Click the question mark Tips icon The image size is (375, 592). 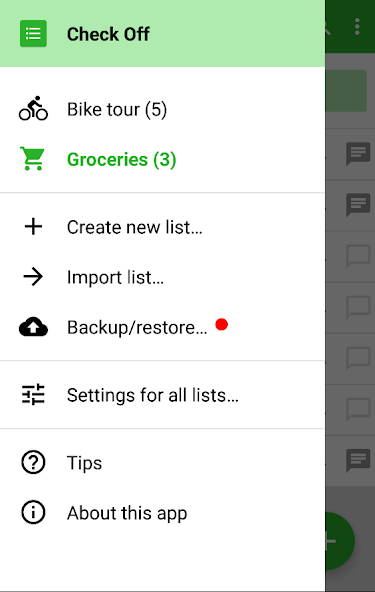pyautogui.click(x=33, y=462)
